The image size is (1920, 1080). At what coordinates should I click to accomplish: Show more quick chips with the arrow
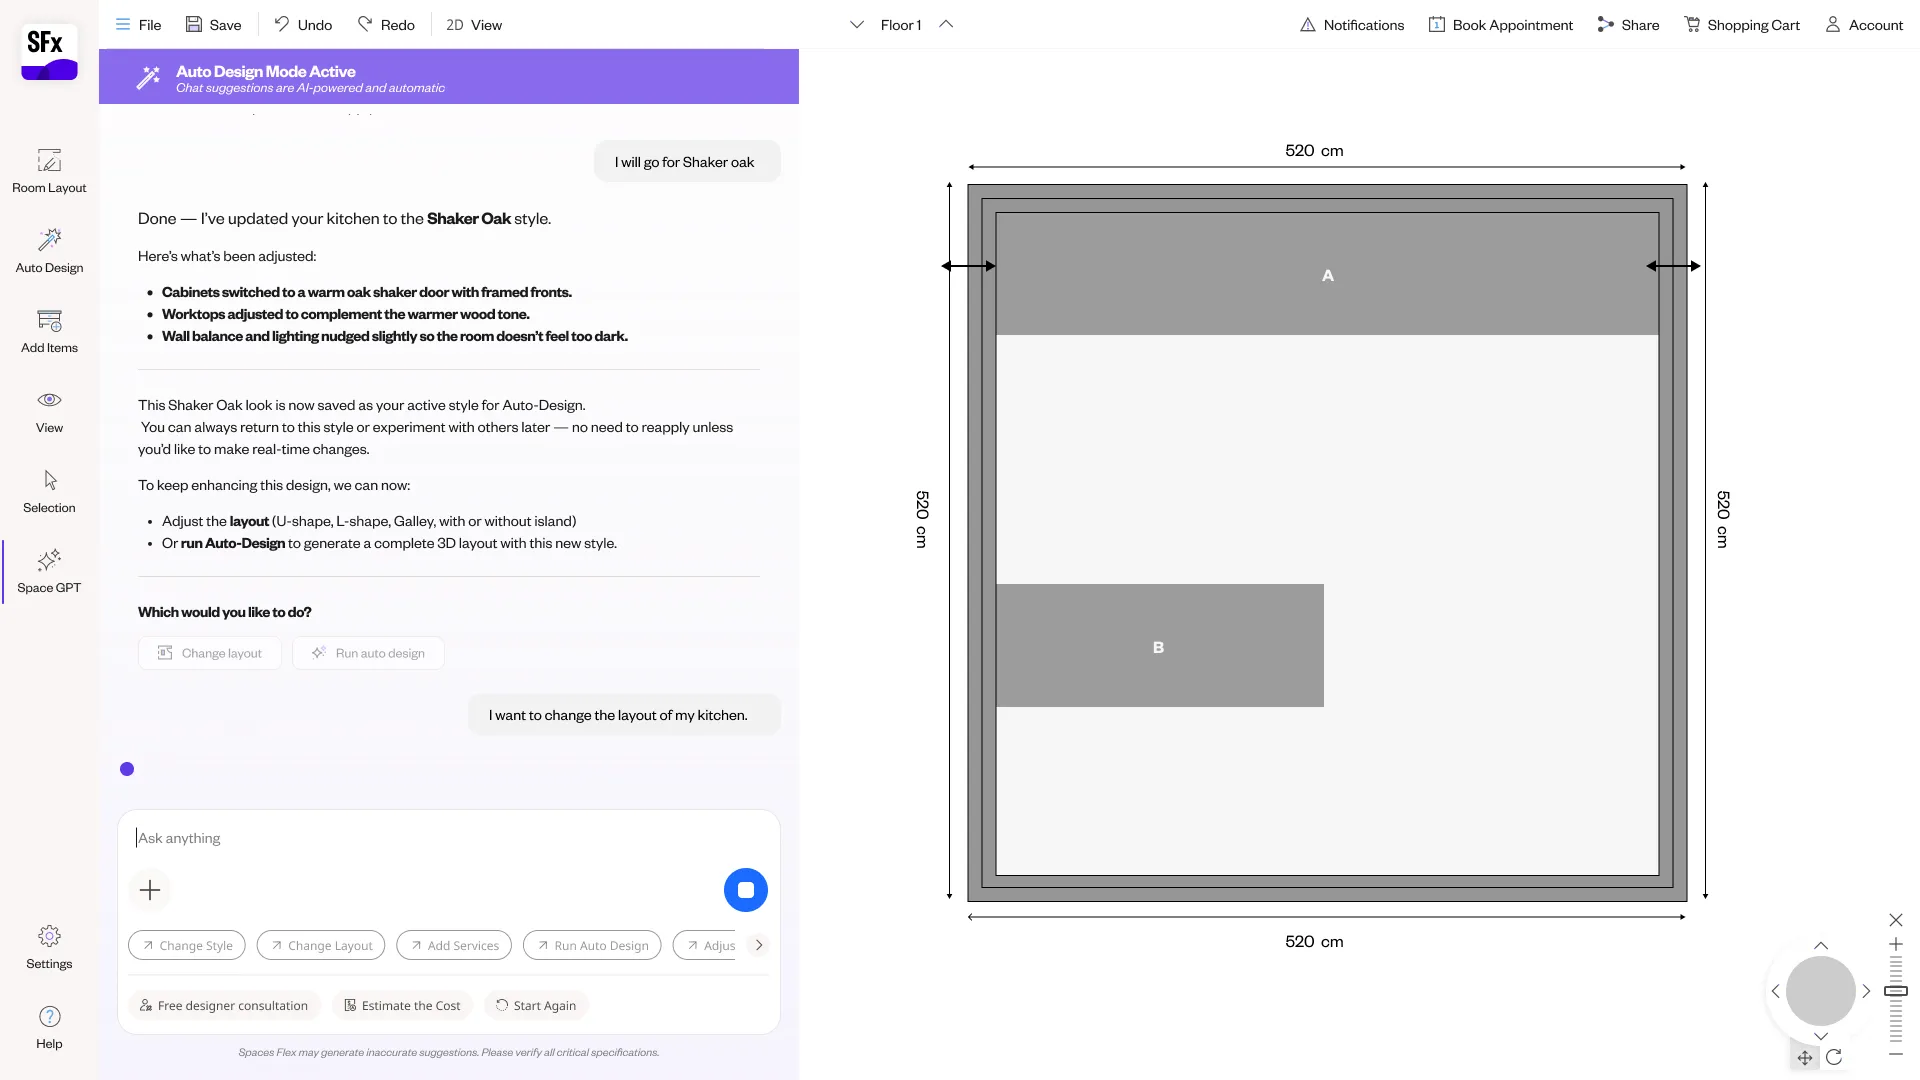click(759, 945)
